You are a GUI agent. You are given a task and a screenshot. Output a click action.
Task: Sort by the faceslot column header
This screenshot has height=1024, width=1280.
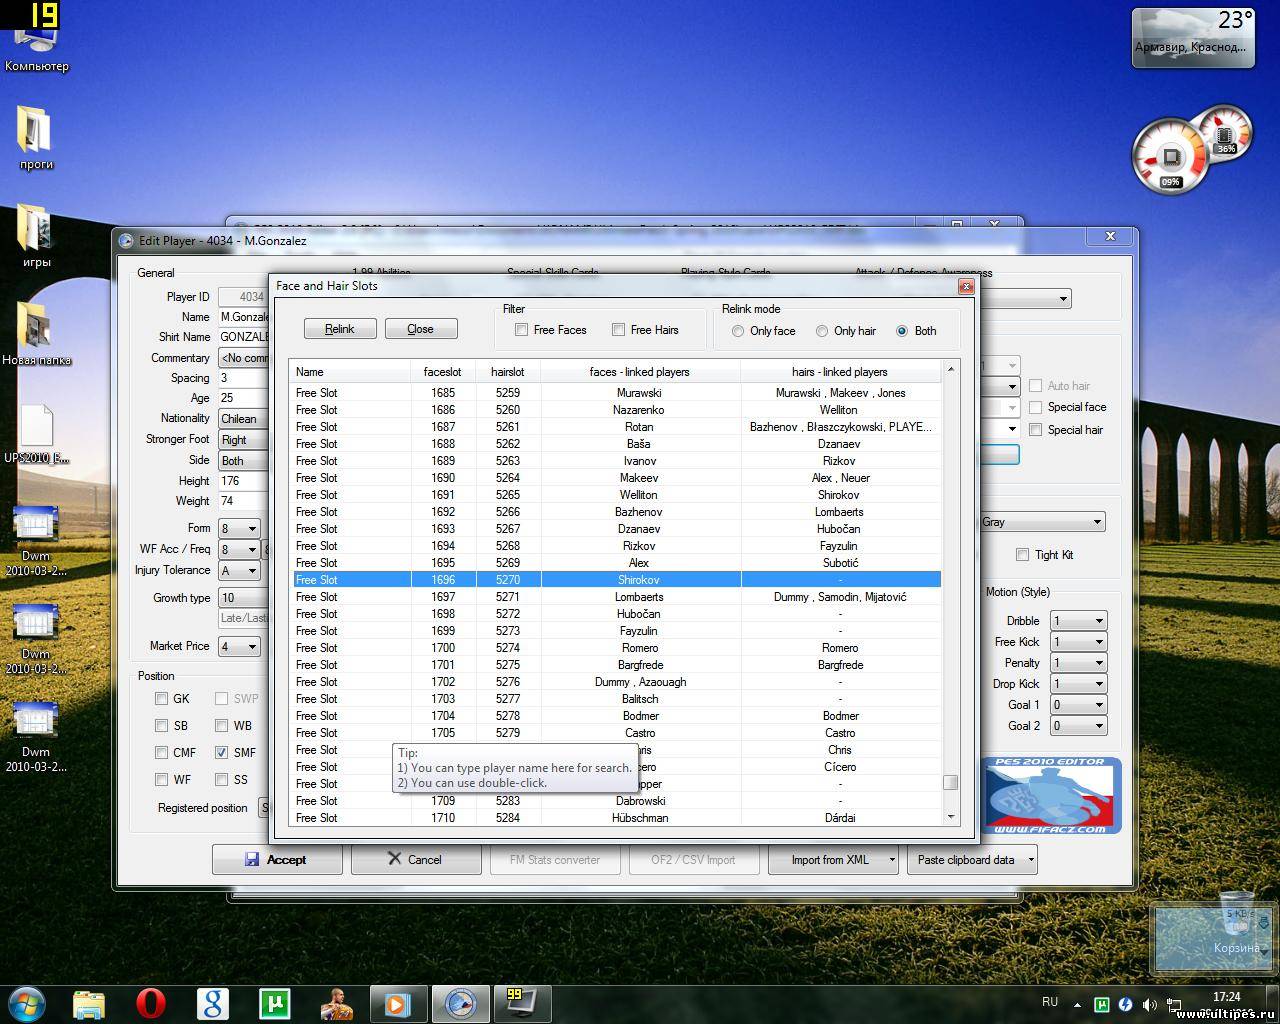pos(442,372)
